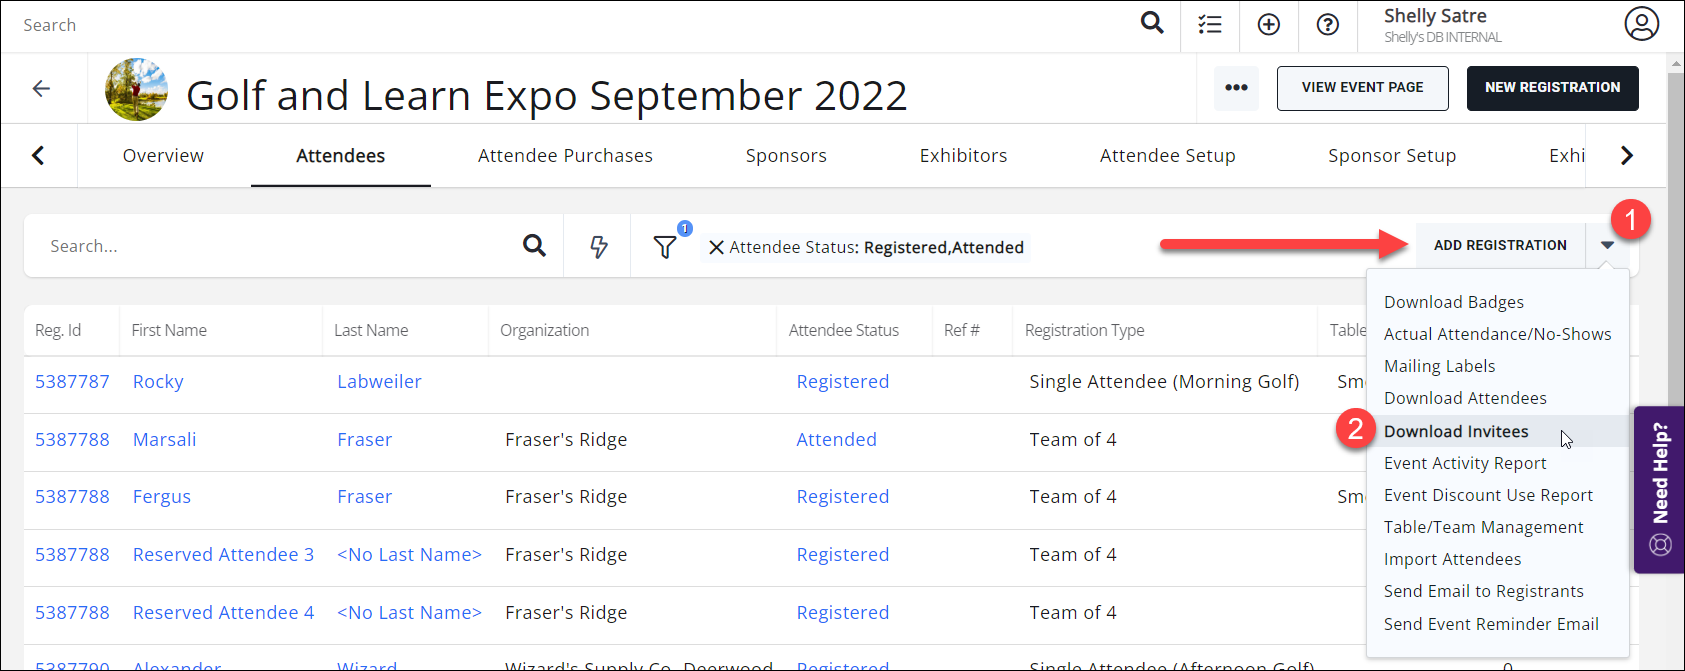Click the top search magnifier icon
The image size is (1685, 671).
point(1152,23)
